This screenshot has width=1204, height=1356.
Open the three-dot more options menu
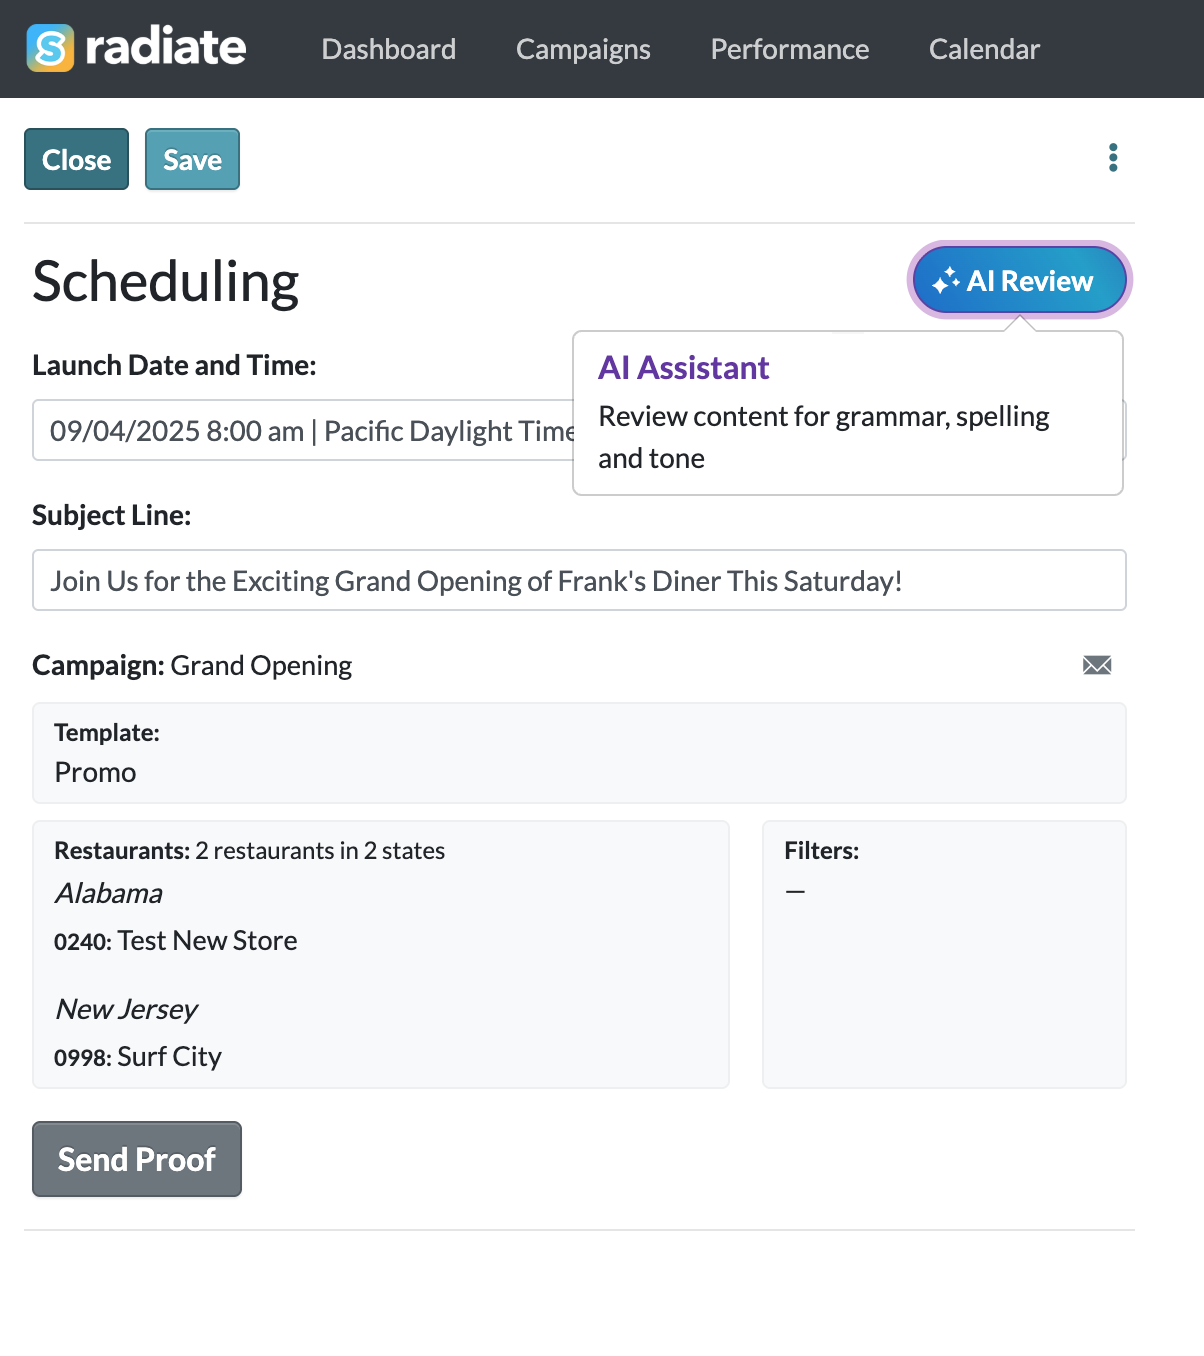point(1113,157)
